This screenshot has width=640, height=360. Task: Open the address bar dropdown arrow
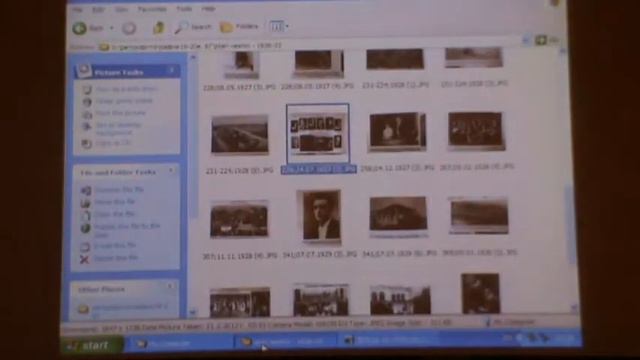526,40
